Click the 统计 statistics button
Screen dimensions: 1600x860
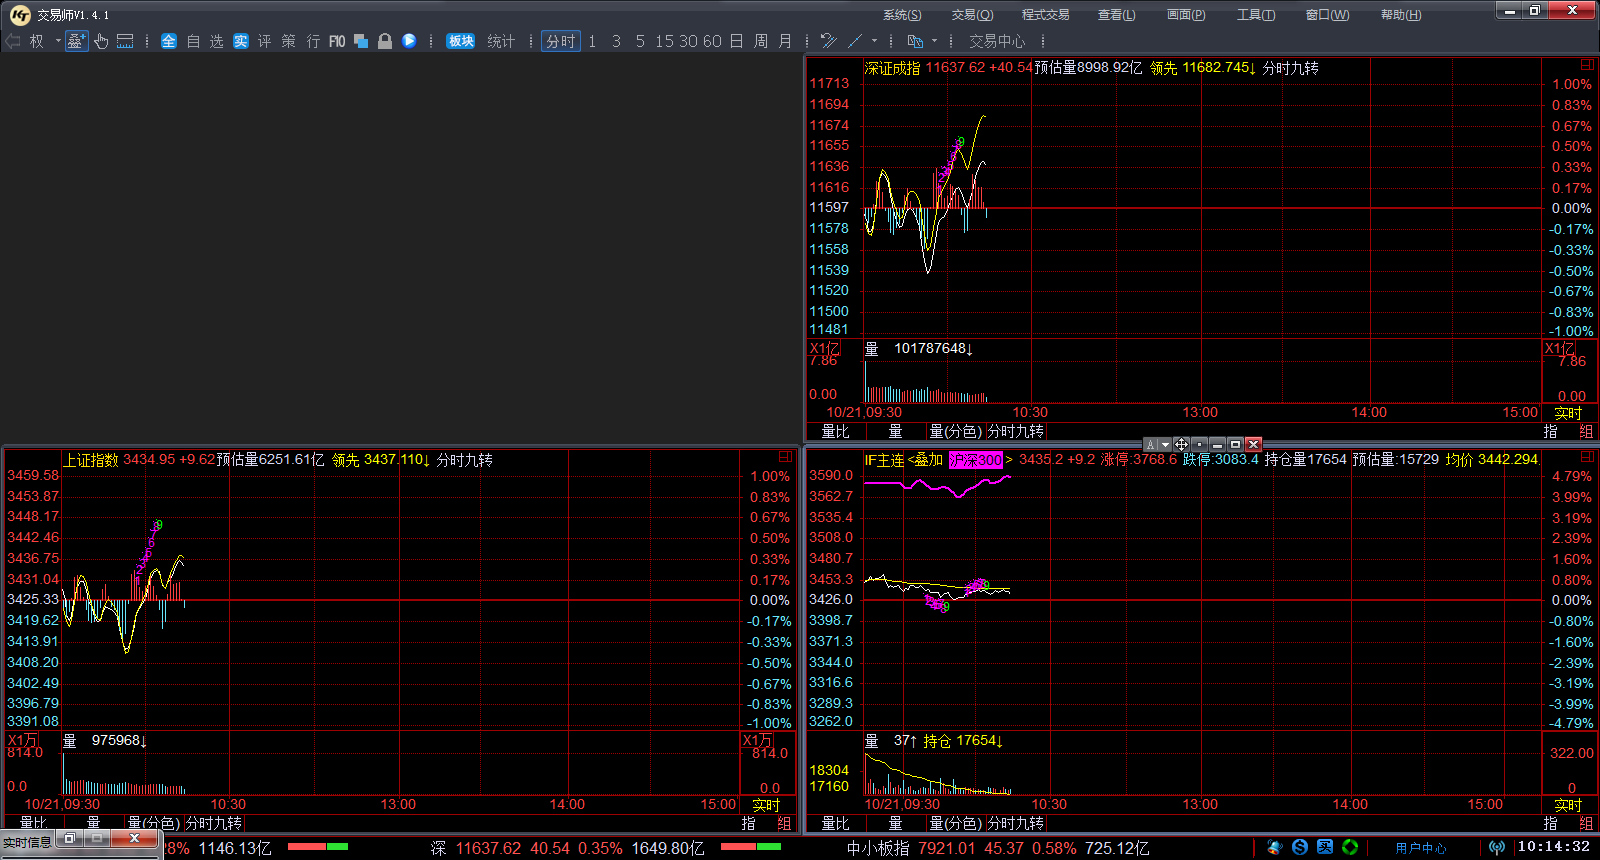501,41
